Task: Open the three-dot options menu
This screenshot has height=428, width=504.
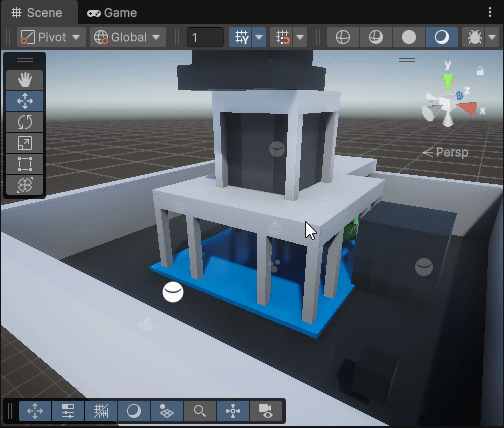Action: [490, 12]
